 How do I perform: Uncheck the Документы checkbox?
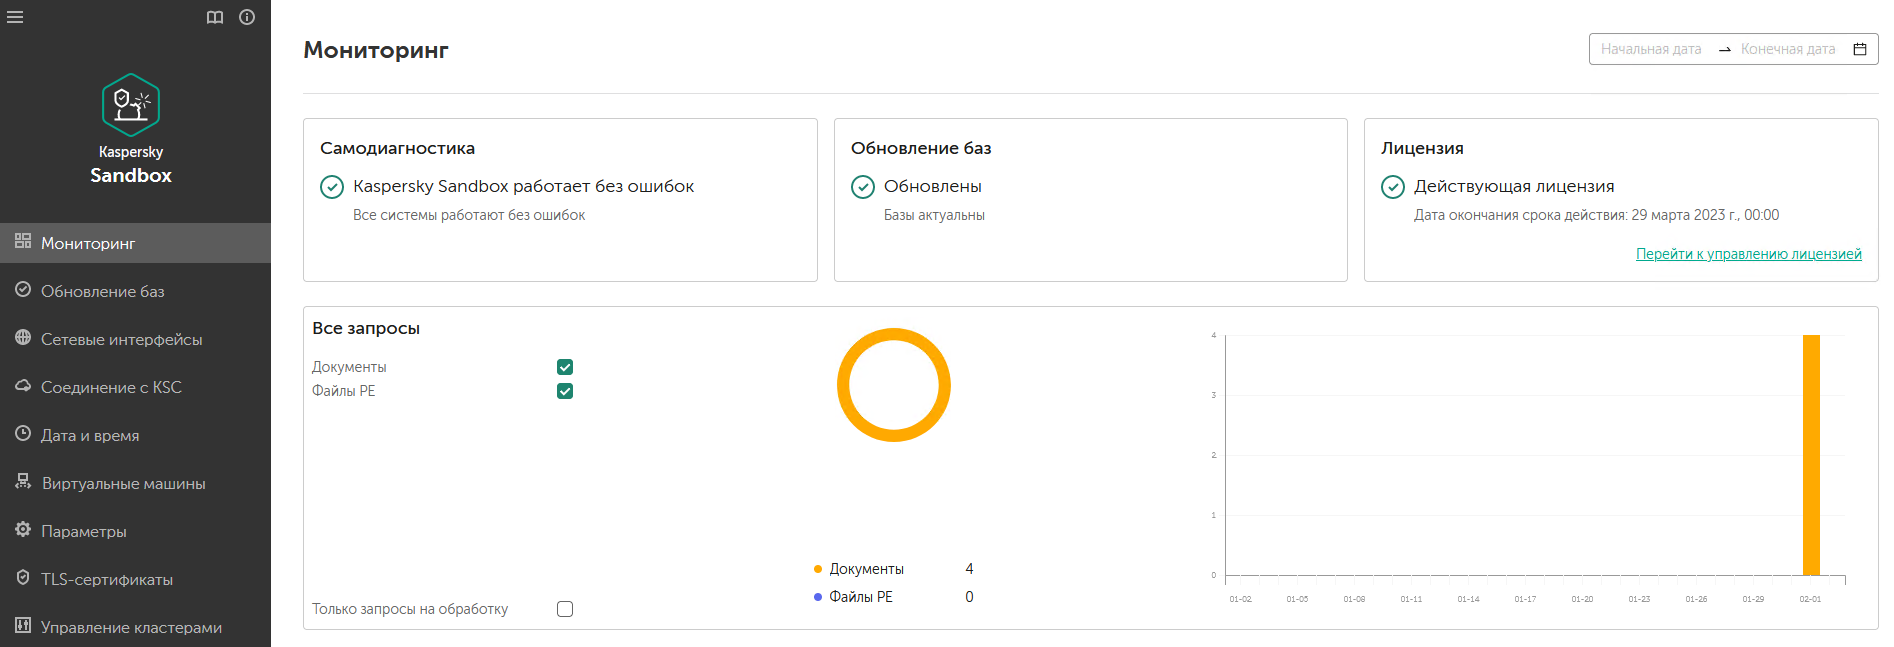(565, 367)
